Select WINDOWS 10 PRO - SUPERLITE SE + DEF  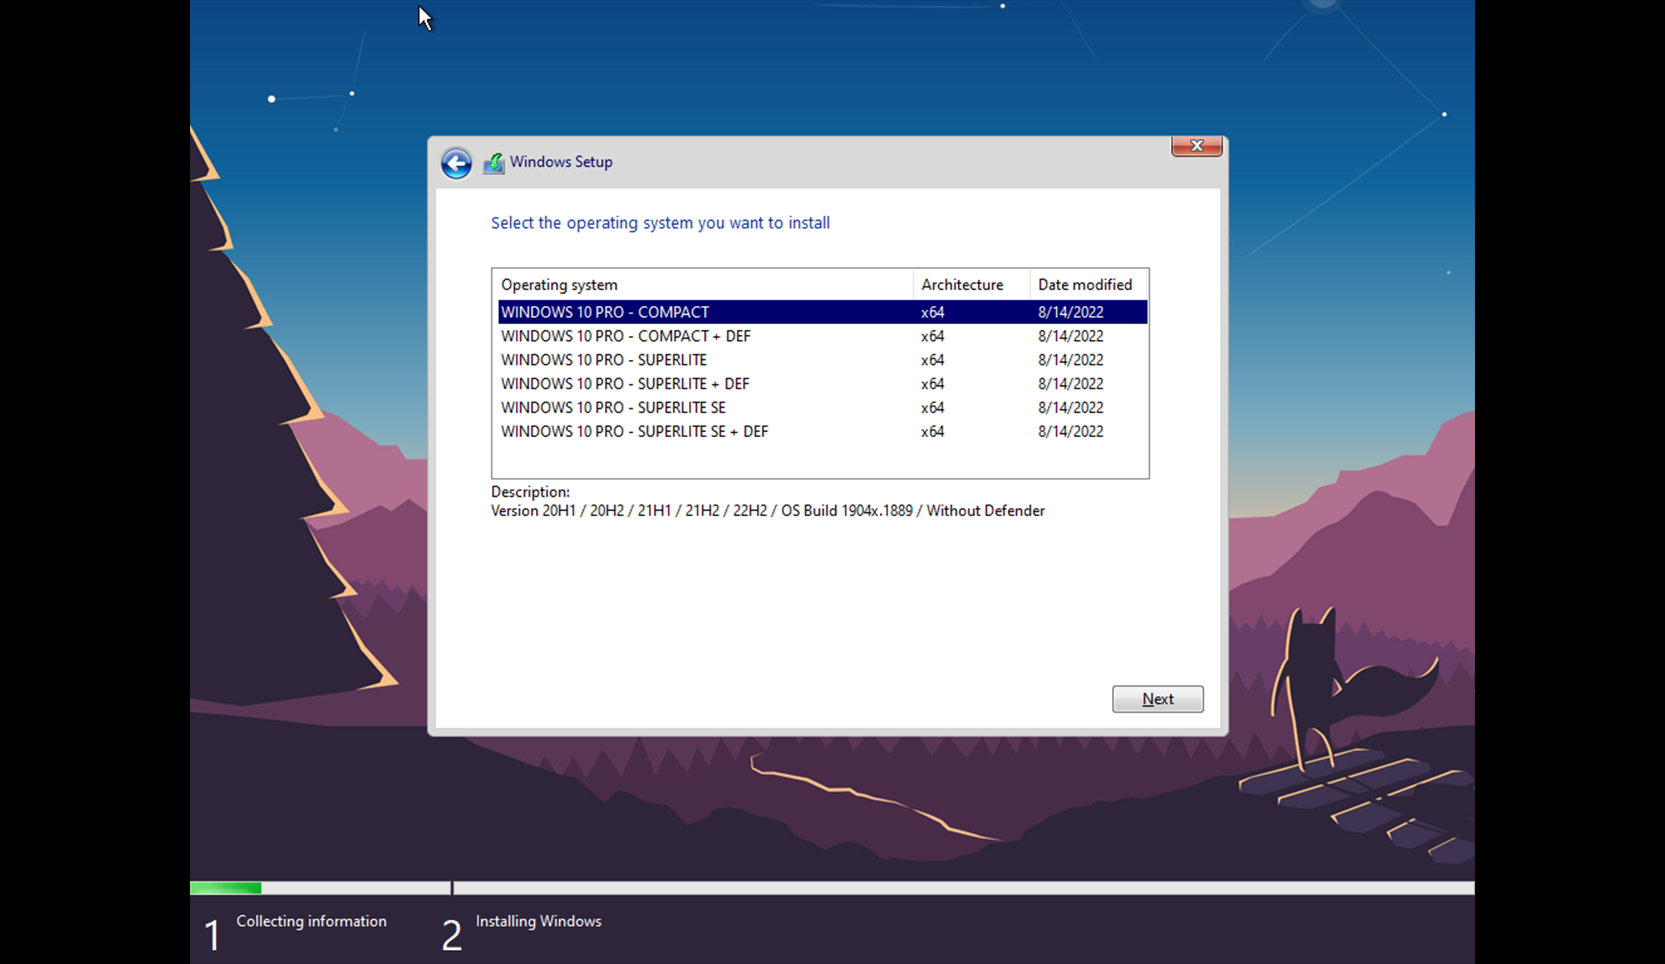tap(822, 432)
